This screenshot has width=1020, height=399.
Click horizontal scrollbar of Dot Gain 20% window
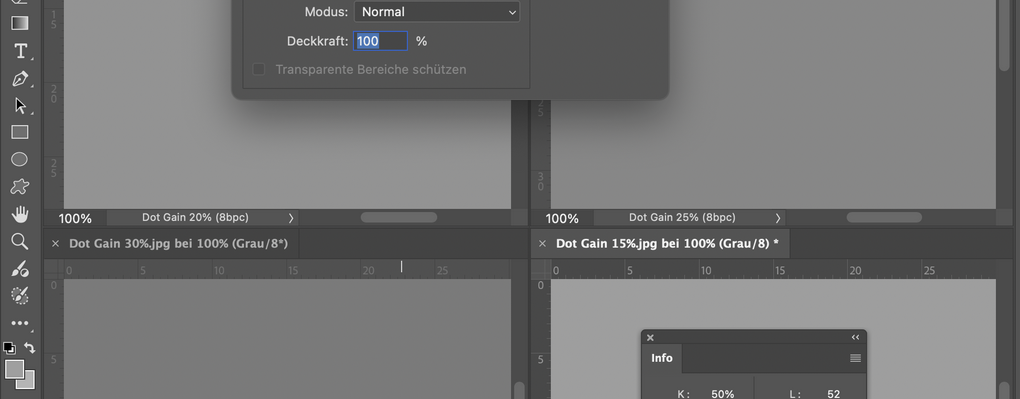[399, 217]
